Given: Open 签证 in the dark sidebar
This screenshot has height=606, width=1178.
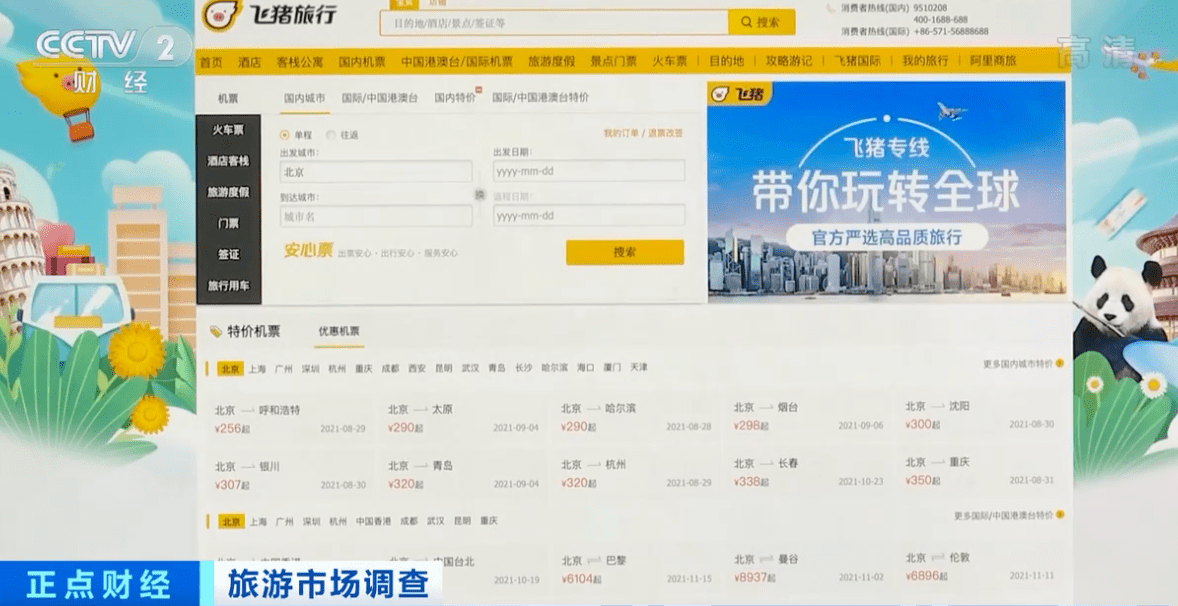Looking at the screenshot, I should [x=228, y=255].
